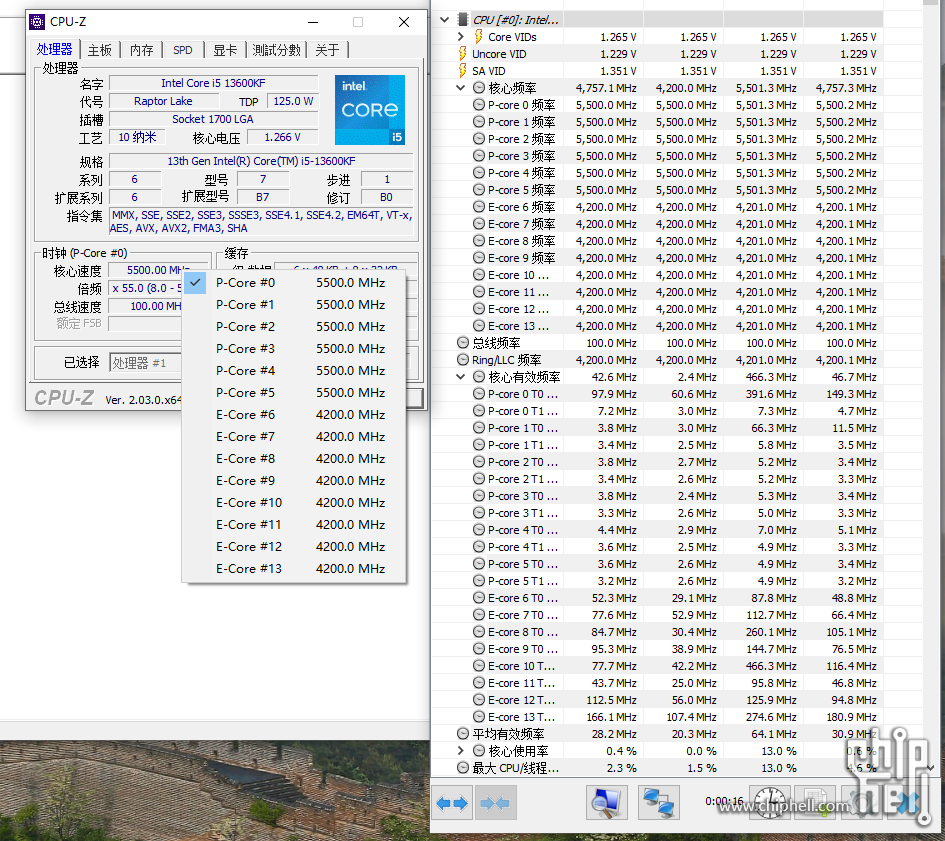Viewport: 945px width, 841px height.
Task: Click the 插槽 value Socket 1700 LGA
Action: pyautogui.click(x=213, y=119)
